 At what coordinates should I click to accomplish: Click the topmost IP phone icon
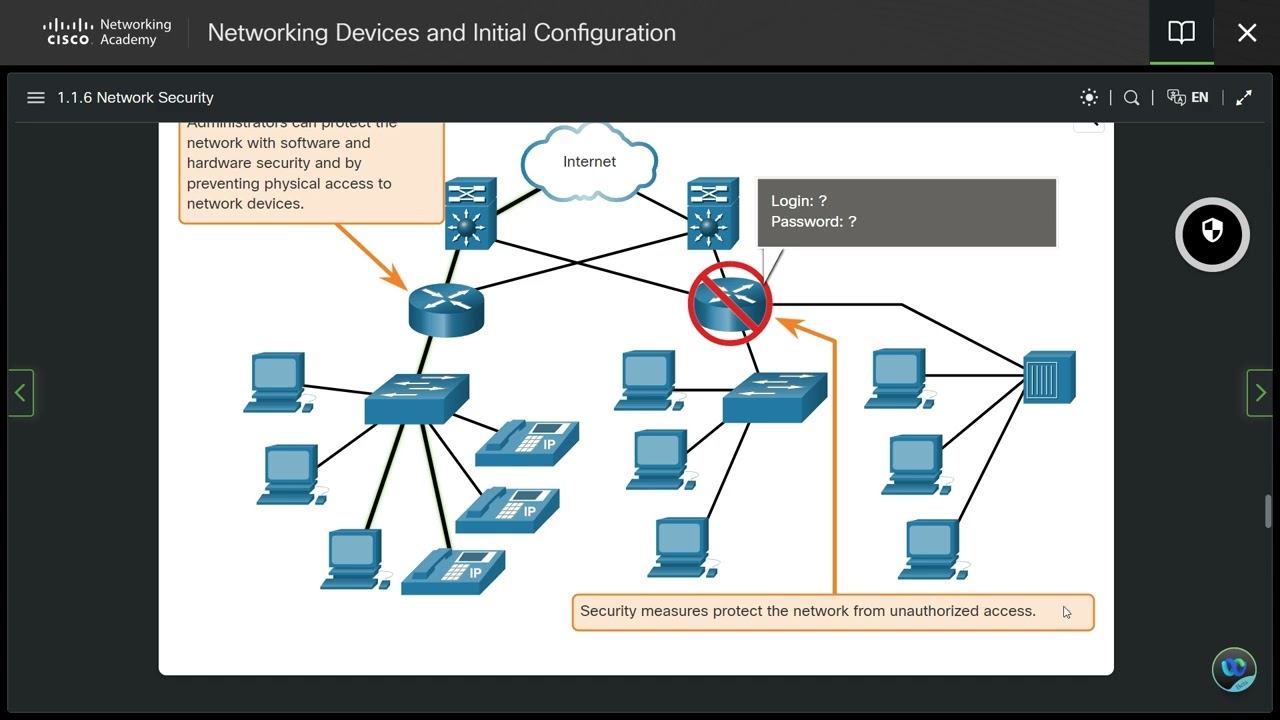(x=527, y=443)
